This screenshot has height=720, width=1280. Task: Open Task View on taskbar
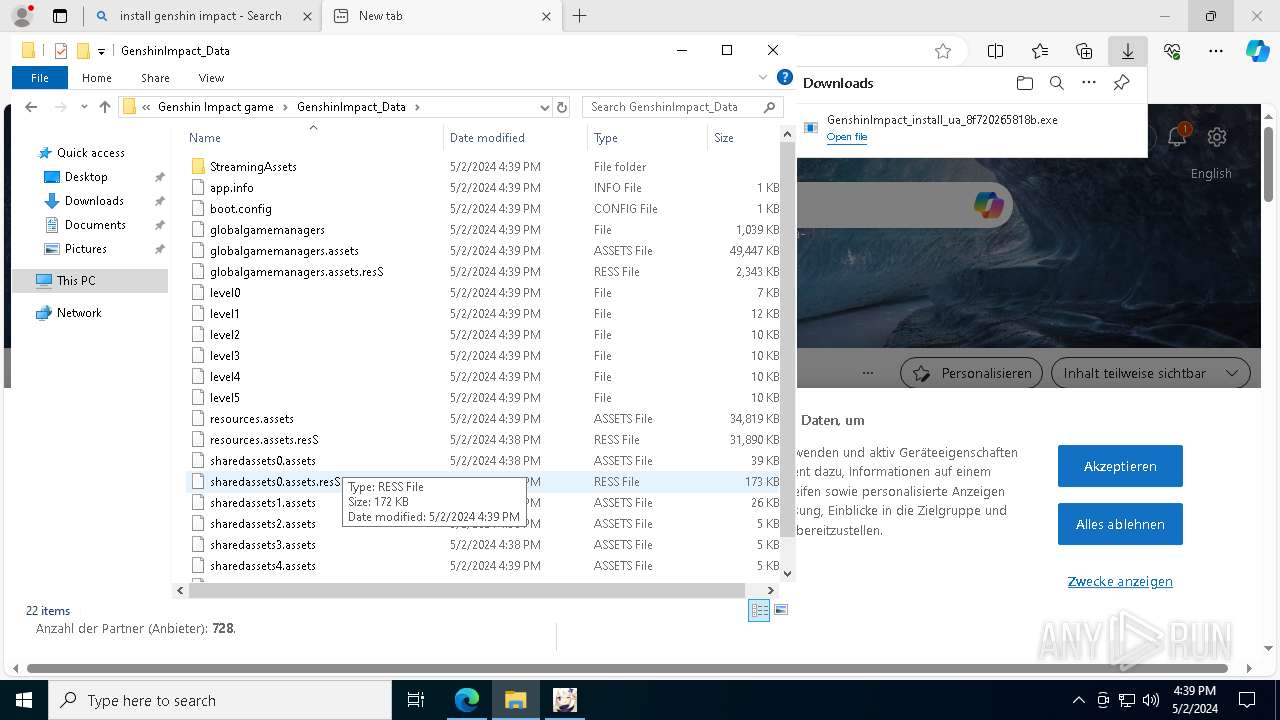coord(416,700)
